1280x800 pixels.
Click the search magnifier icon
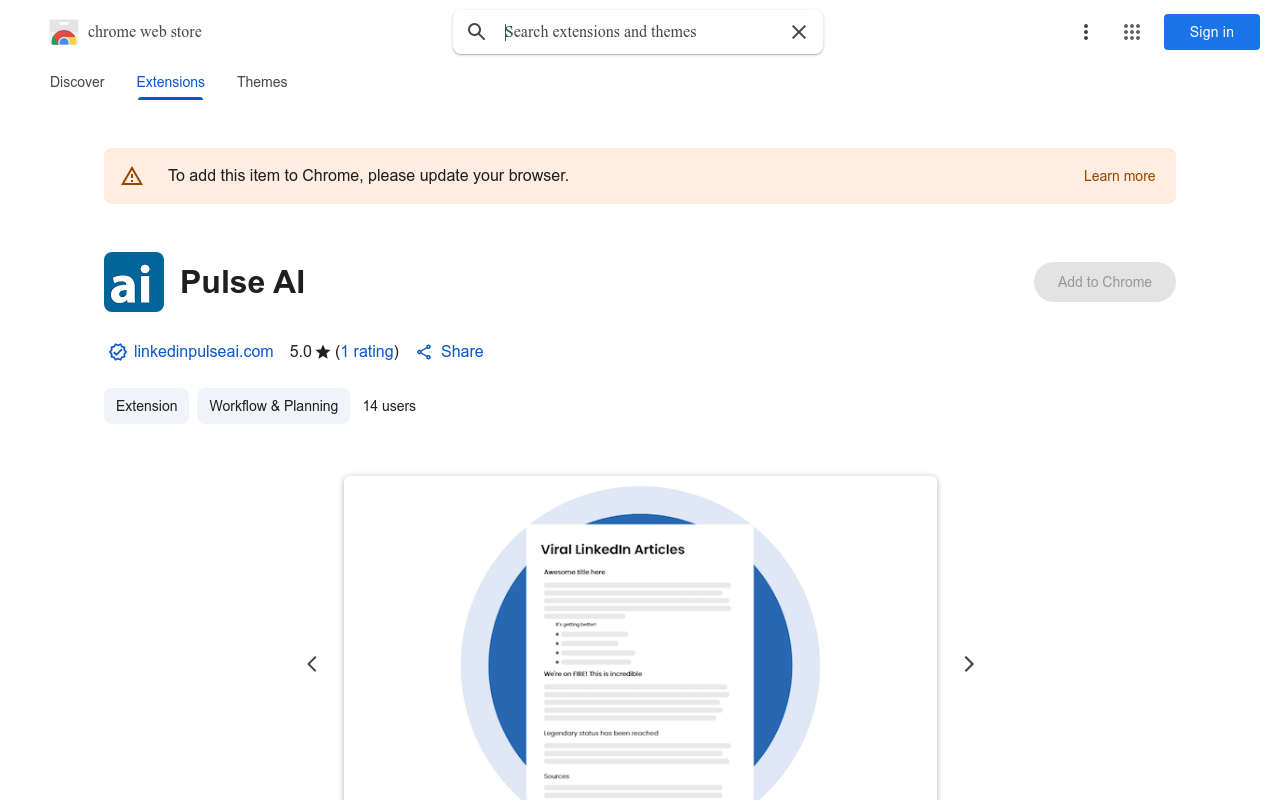tap(477, 32)
